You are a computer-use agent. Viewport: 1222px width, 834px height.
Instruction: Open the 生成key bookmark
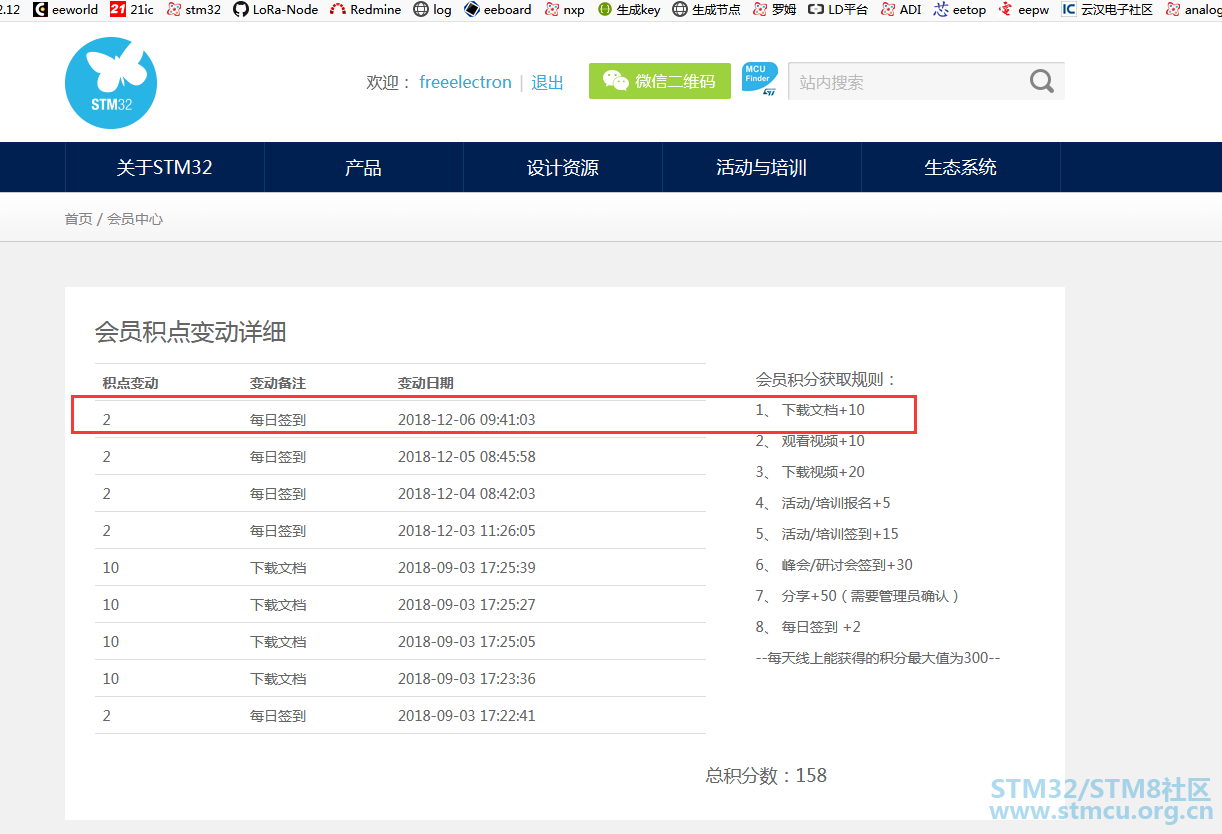tap(629, 9)
